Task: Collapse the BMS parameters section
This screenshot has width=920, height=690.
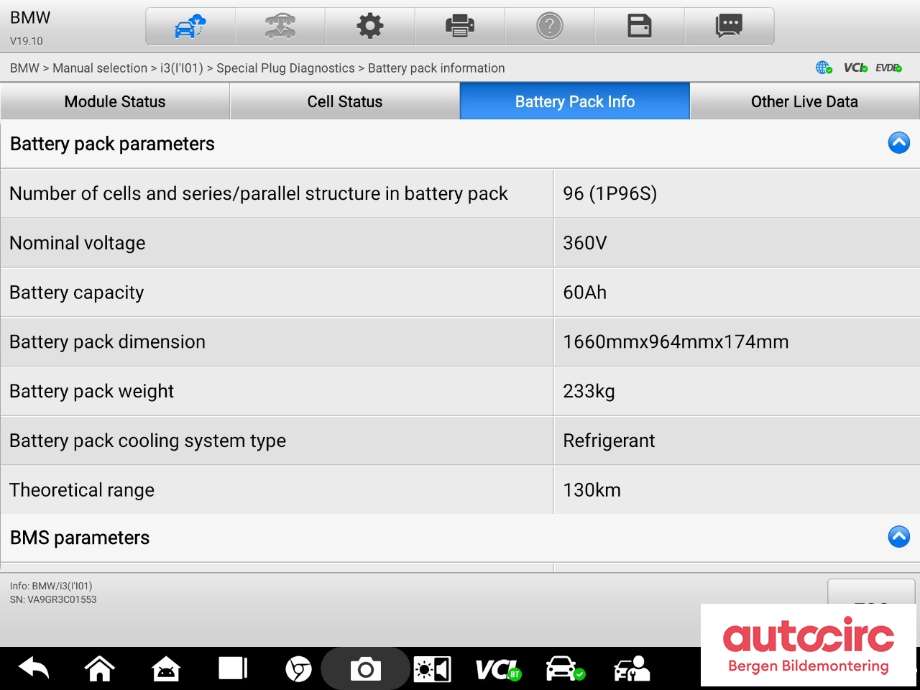Action: click(x=898, y=536)
